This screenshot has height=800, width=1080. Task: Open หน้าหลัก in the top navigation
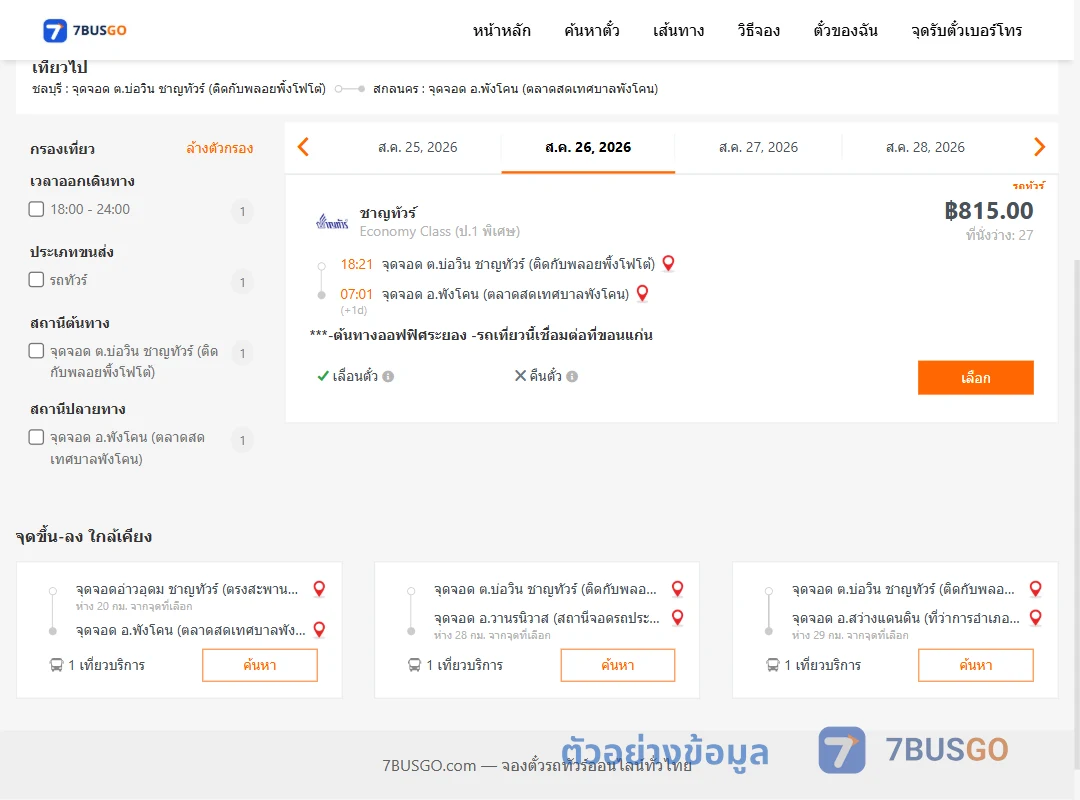[x=501, y=30]
